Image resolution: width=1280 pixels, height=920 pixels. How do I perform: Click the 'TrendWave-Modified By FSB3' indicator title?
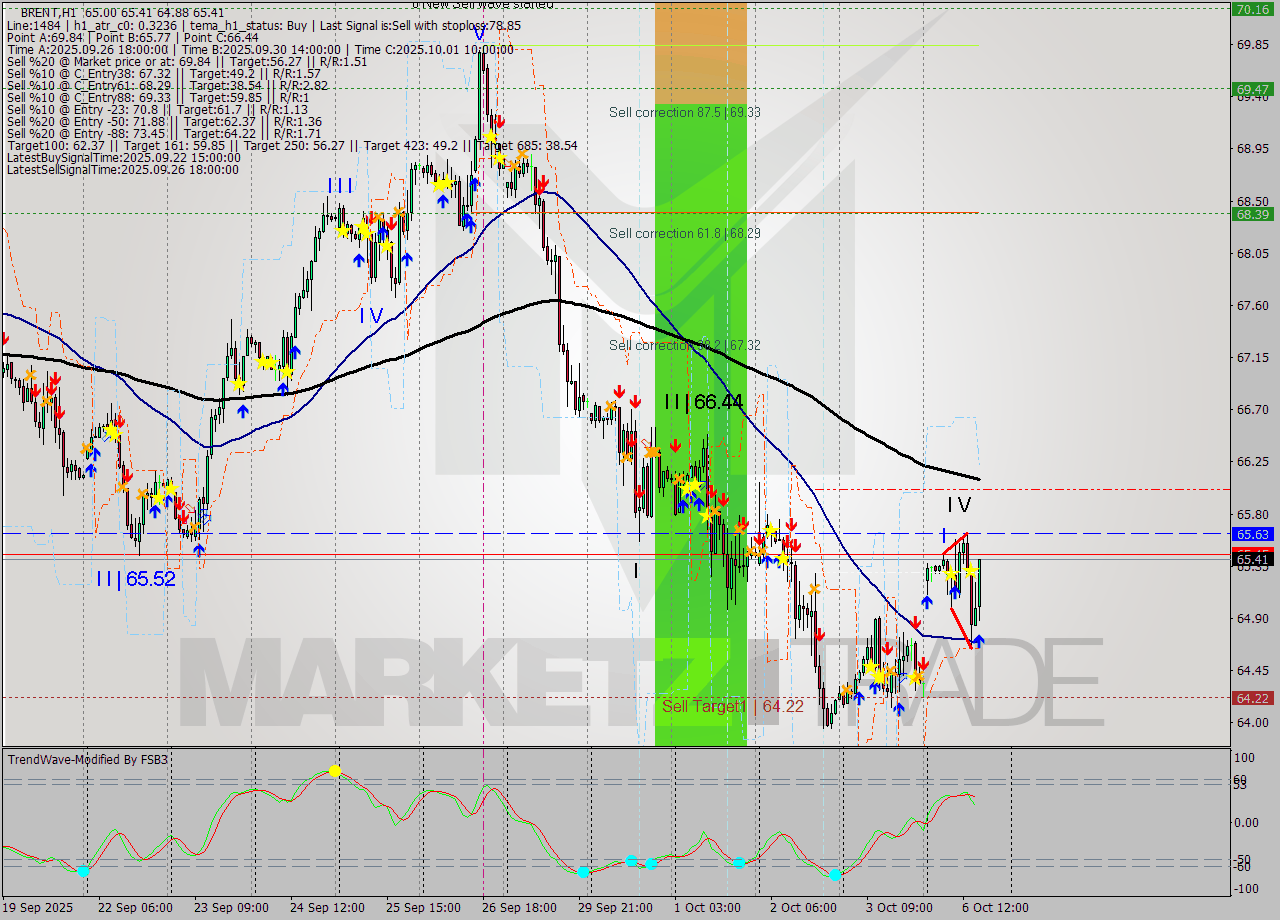click(88, 760)
